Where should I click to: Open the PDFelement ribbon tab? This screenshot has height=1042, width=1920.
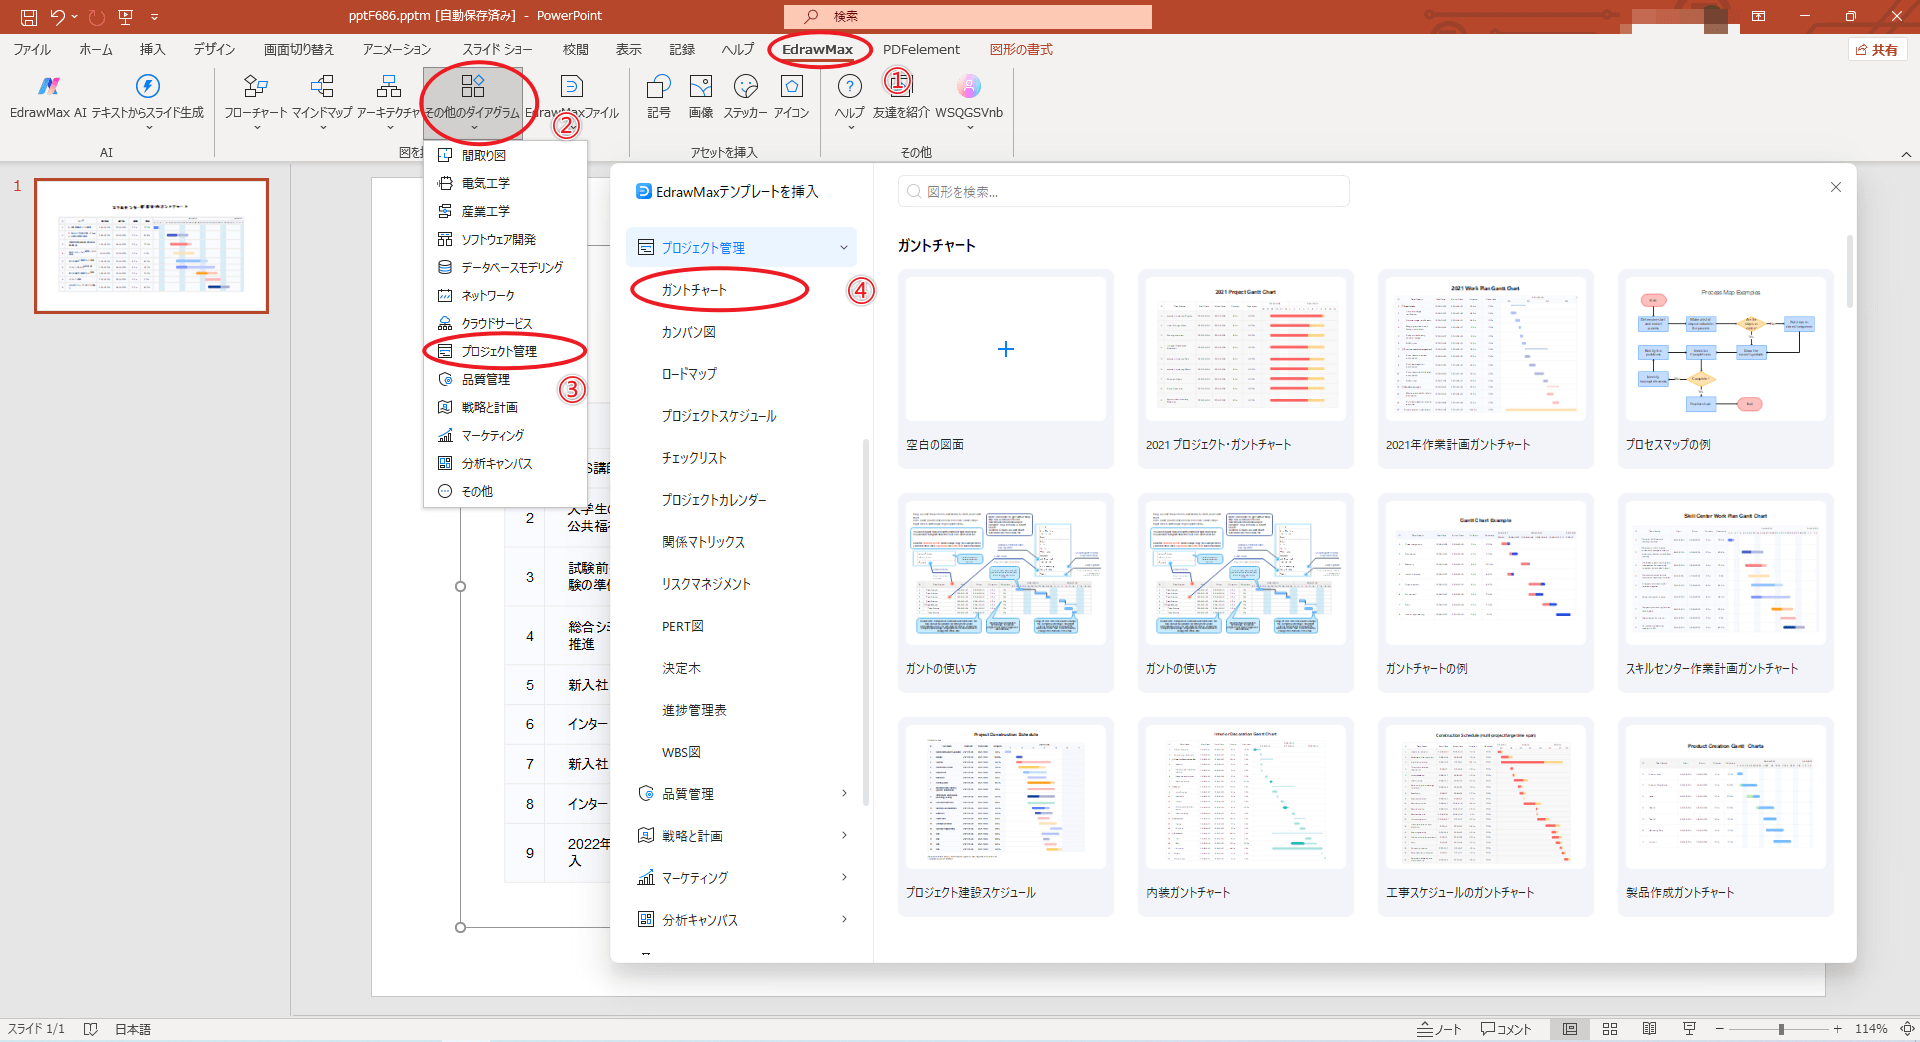click(921, 49)
